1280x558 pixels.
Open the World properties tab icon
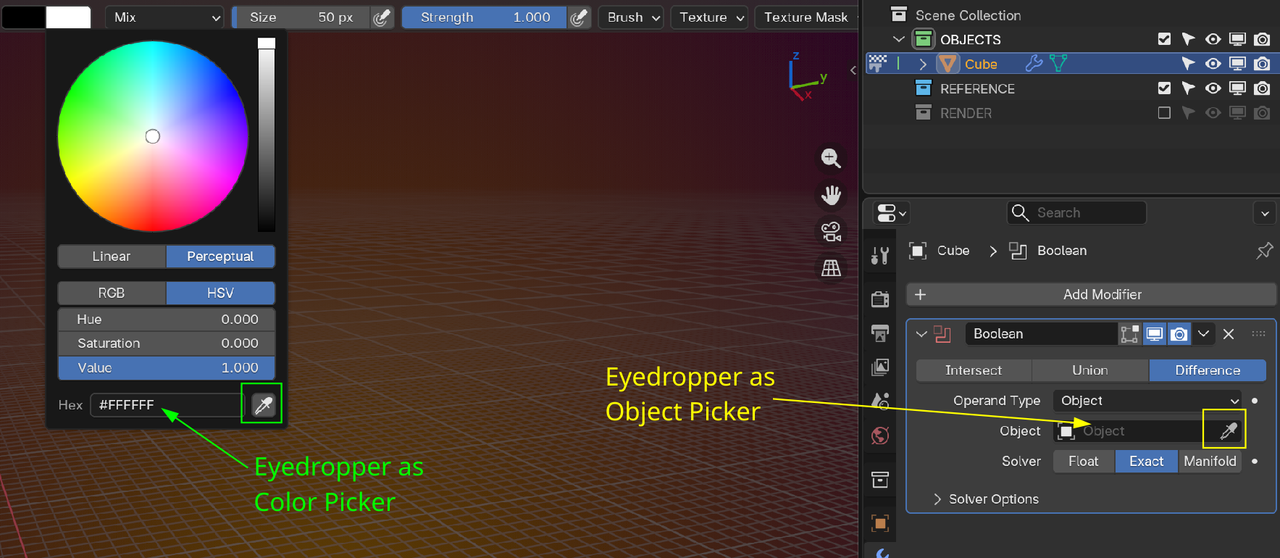[880, 435]
